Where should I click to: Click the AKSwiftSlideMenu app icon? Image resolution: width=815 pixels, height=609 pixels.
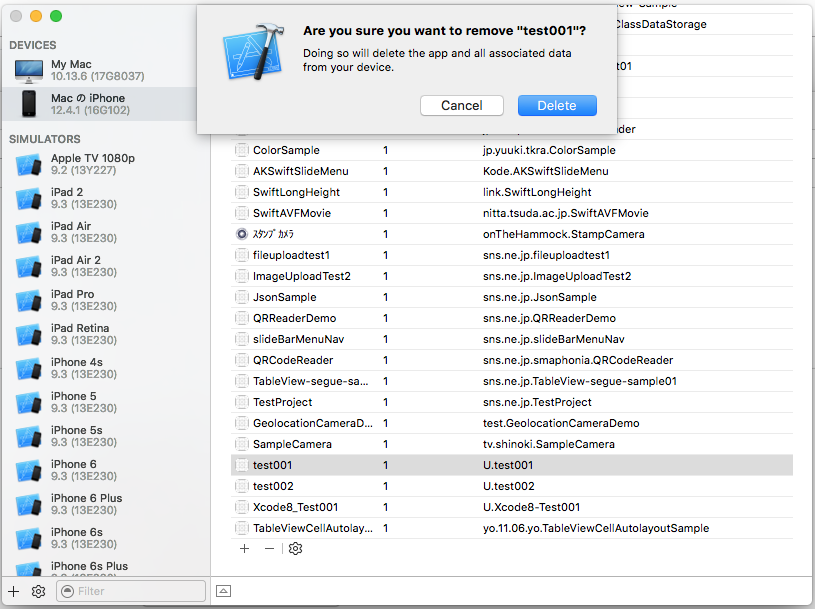pos(241,171)
